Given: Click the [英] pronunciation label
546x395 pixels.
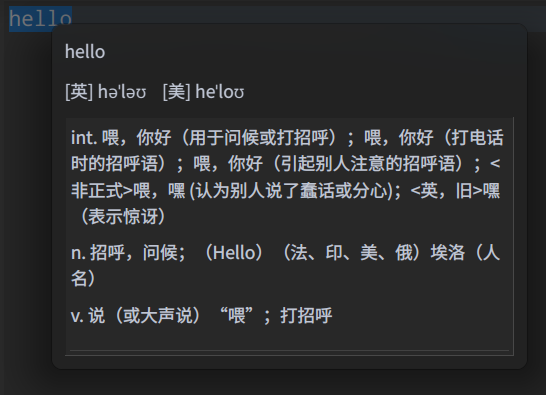Looking at the screenshot, I should (x=79, y=92).
